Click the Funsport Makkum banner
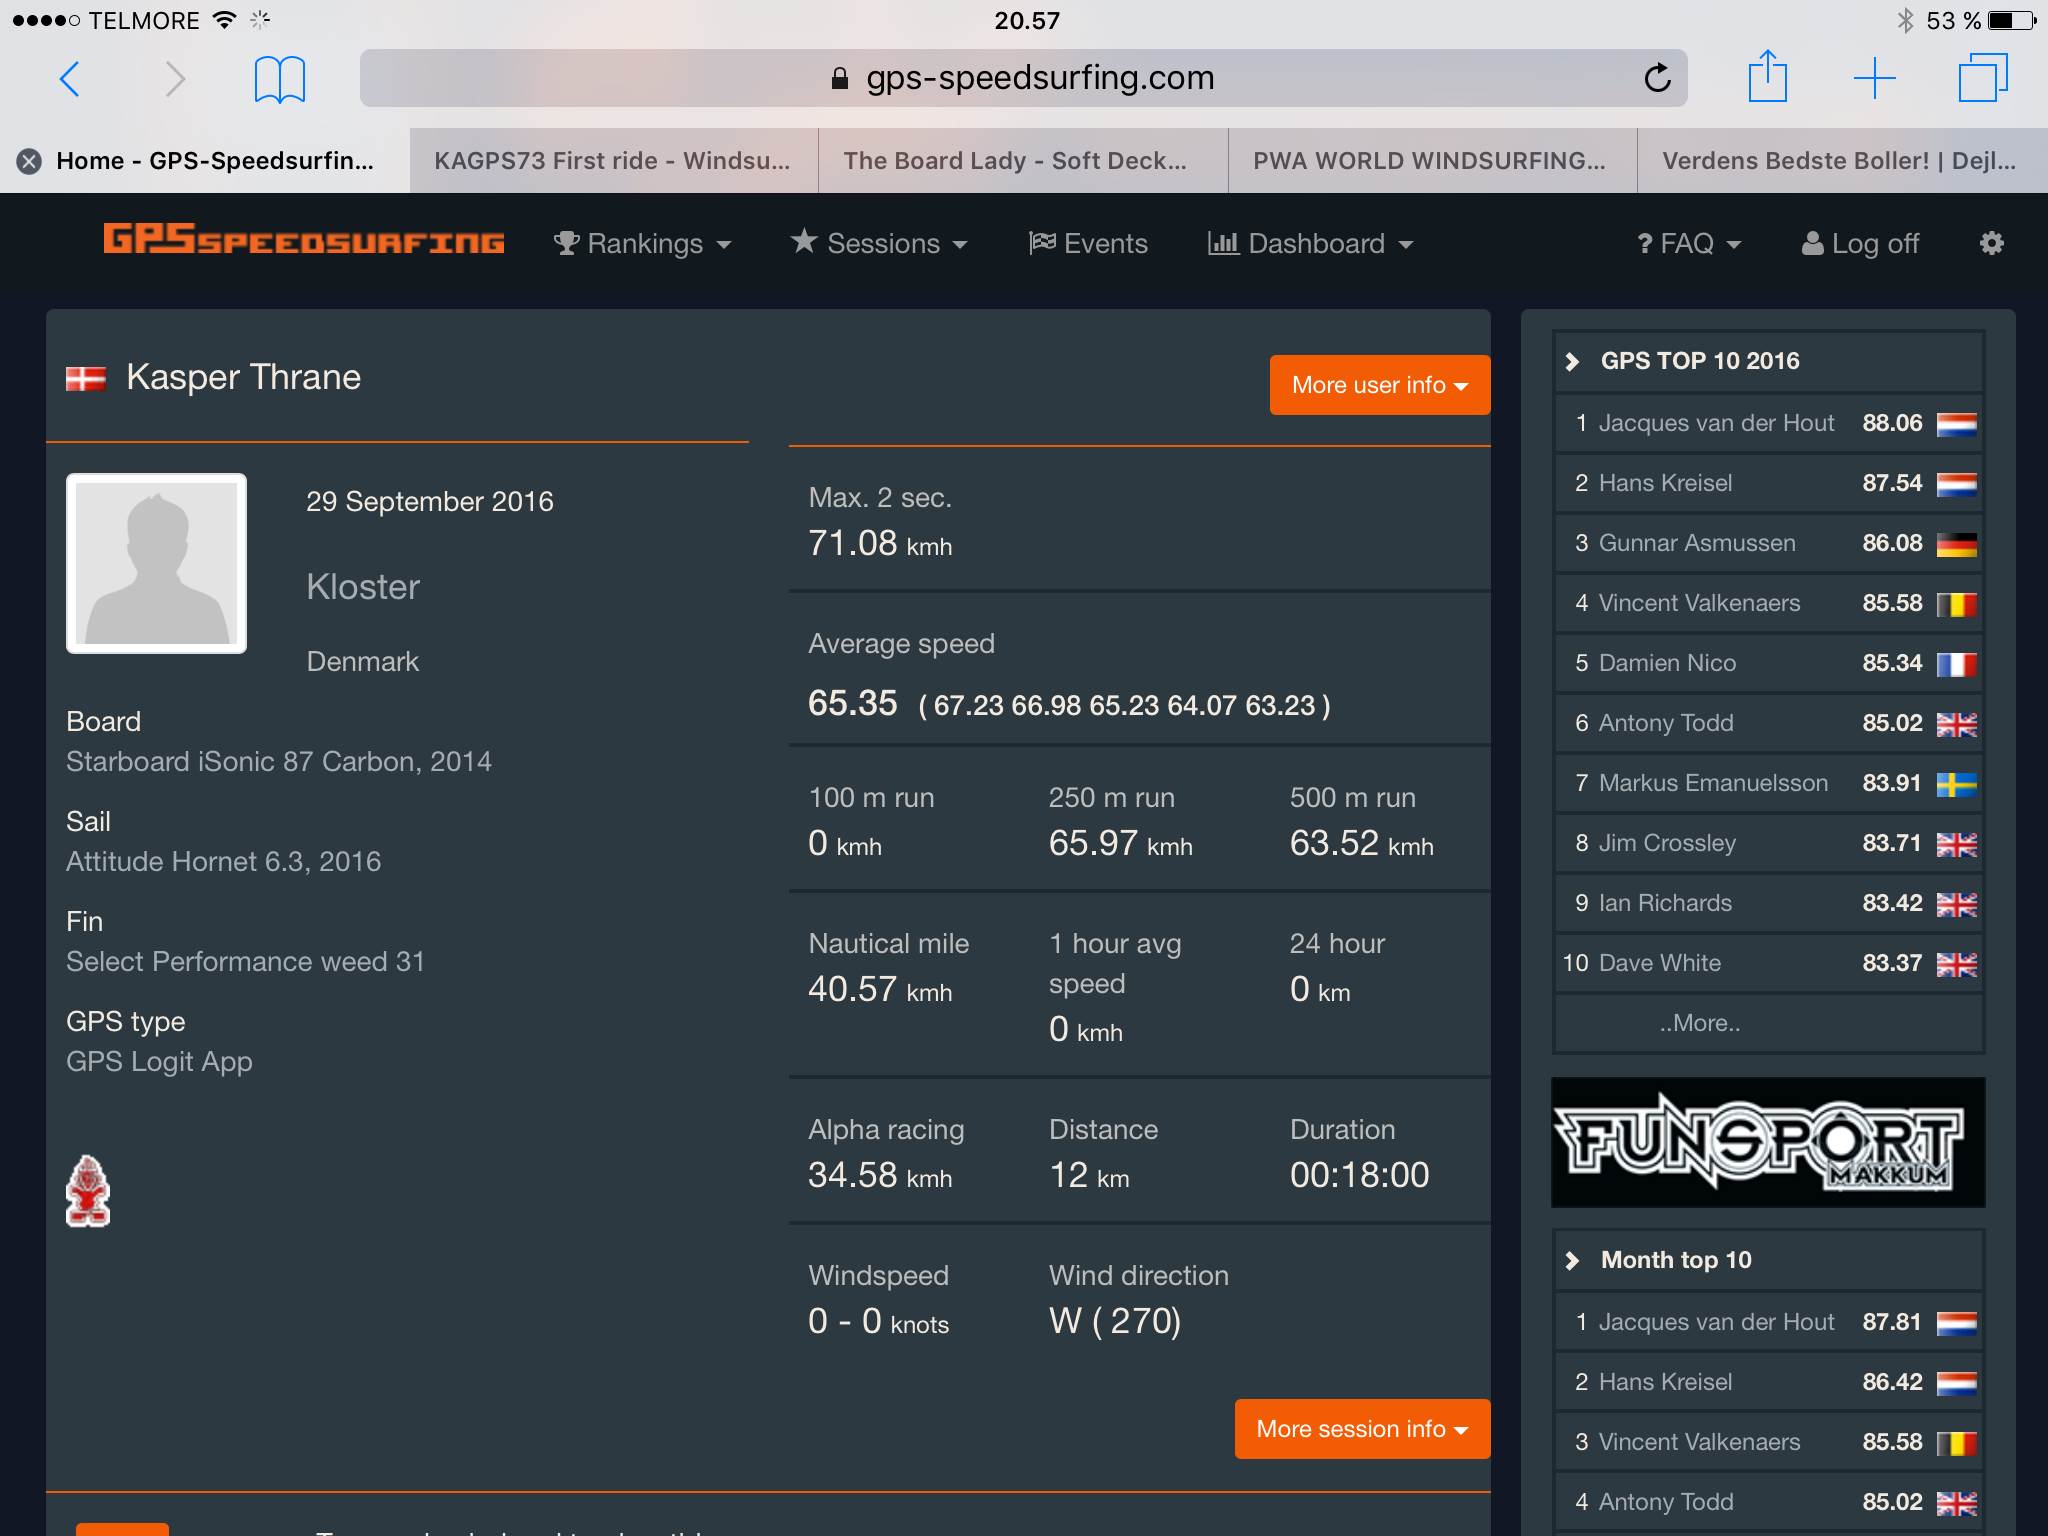Screen dimensions: 2048x1536 point(1767,1142)
